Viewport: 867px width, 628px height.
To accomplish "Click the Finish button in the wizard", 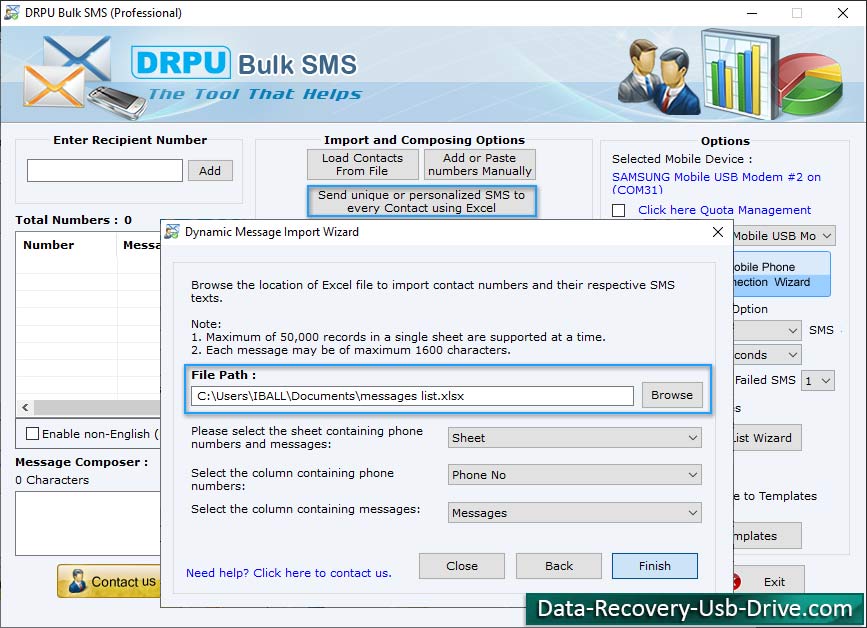I will coord(655,566).
